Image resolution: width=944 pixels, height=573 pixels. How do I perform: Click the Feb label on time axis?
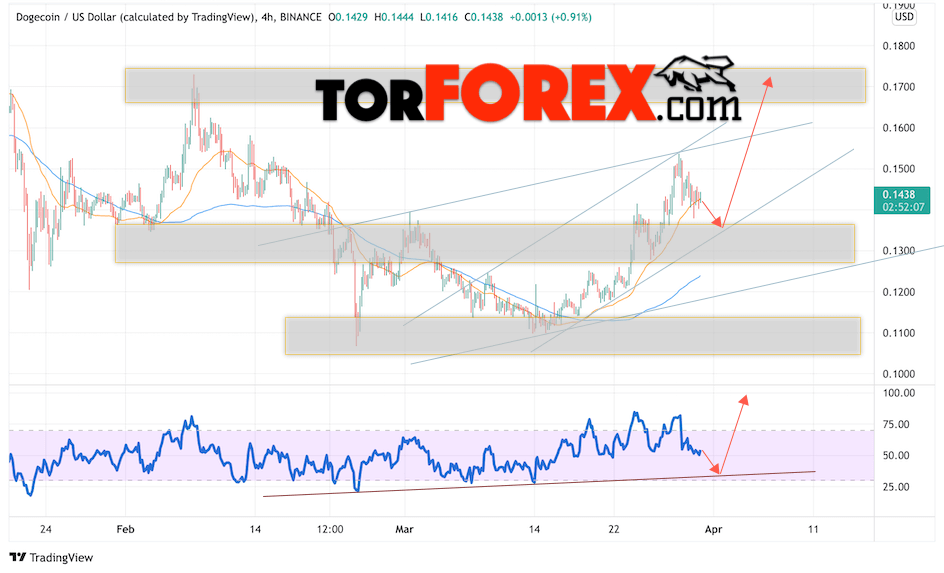click(125, 530)
